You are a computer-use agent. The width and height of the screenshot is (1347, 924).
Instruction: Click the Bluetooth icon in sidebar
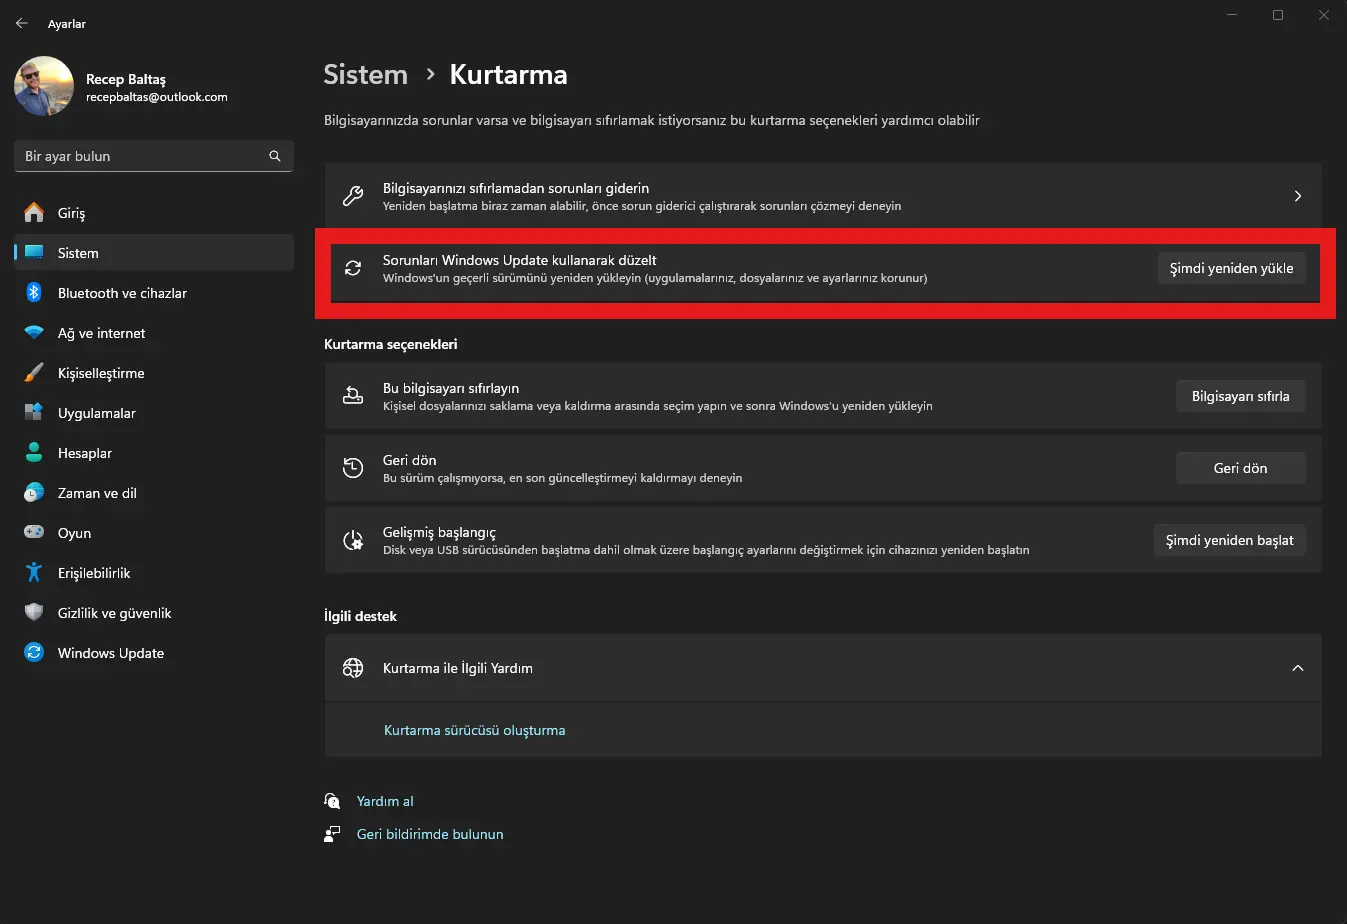click(x=34, y=293)
